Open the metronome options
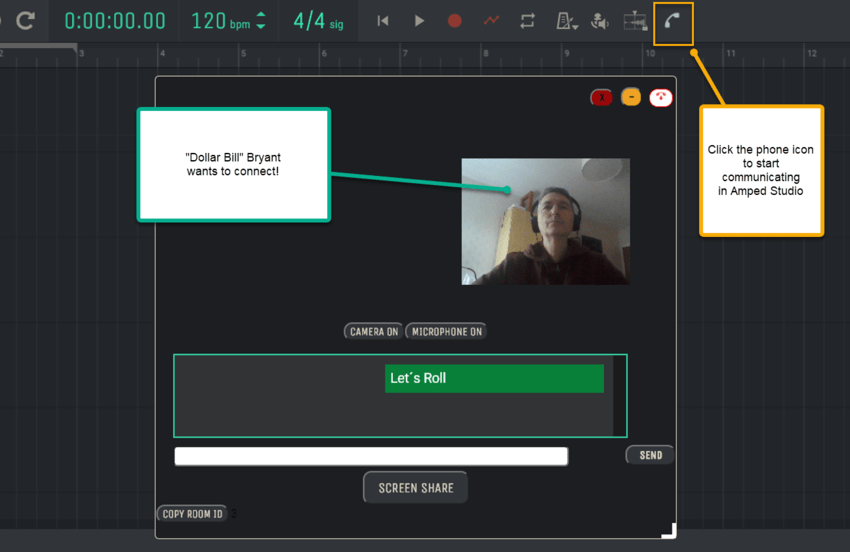 [x=566, y=21]
